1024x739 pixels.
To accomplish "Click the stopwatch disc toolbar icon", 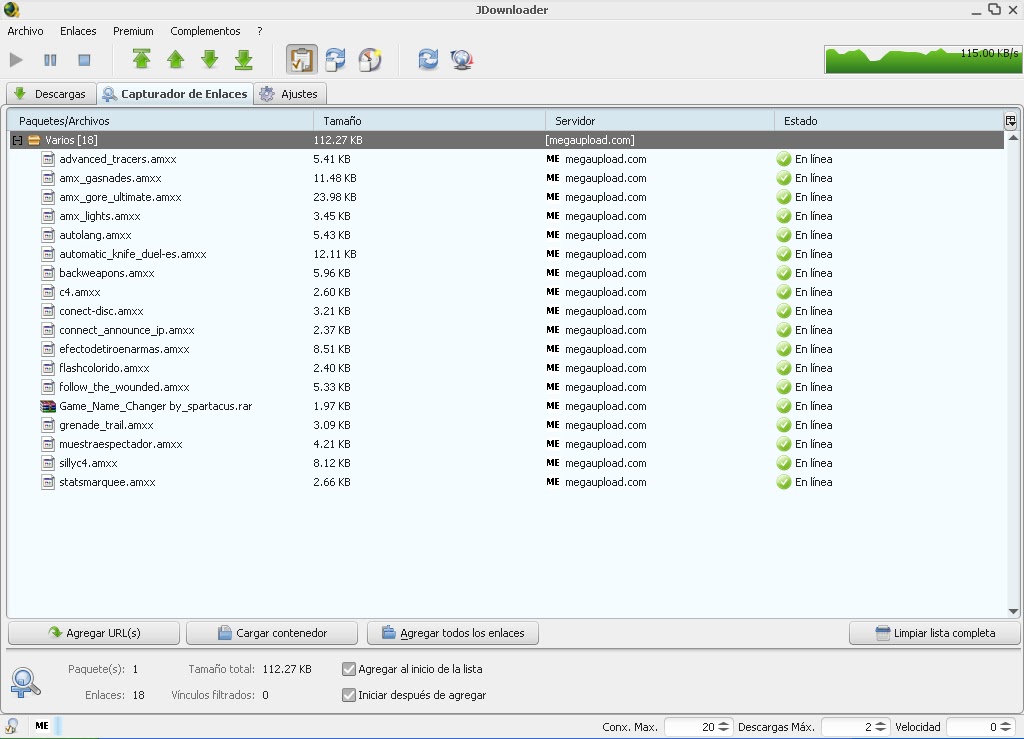I will pyautogui.click(x=370, y=59).
